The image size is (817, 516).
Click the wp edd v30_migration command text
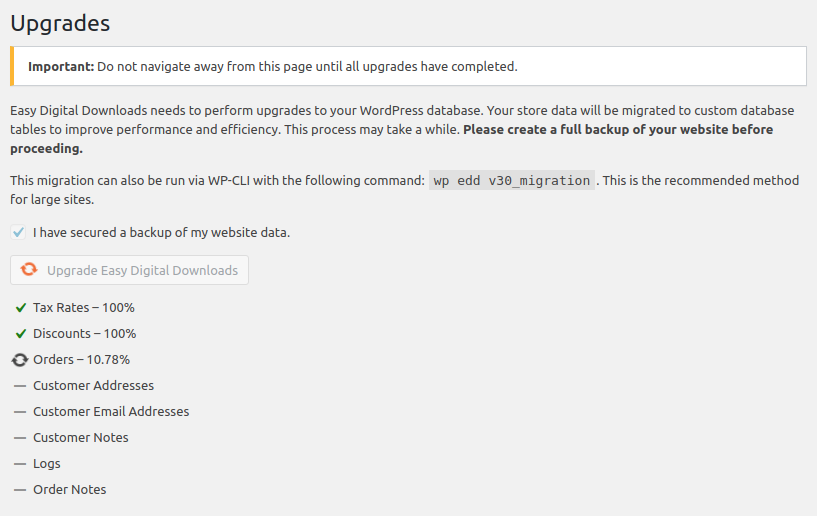pyautogui.click(x=511, y=181)
